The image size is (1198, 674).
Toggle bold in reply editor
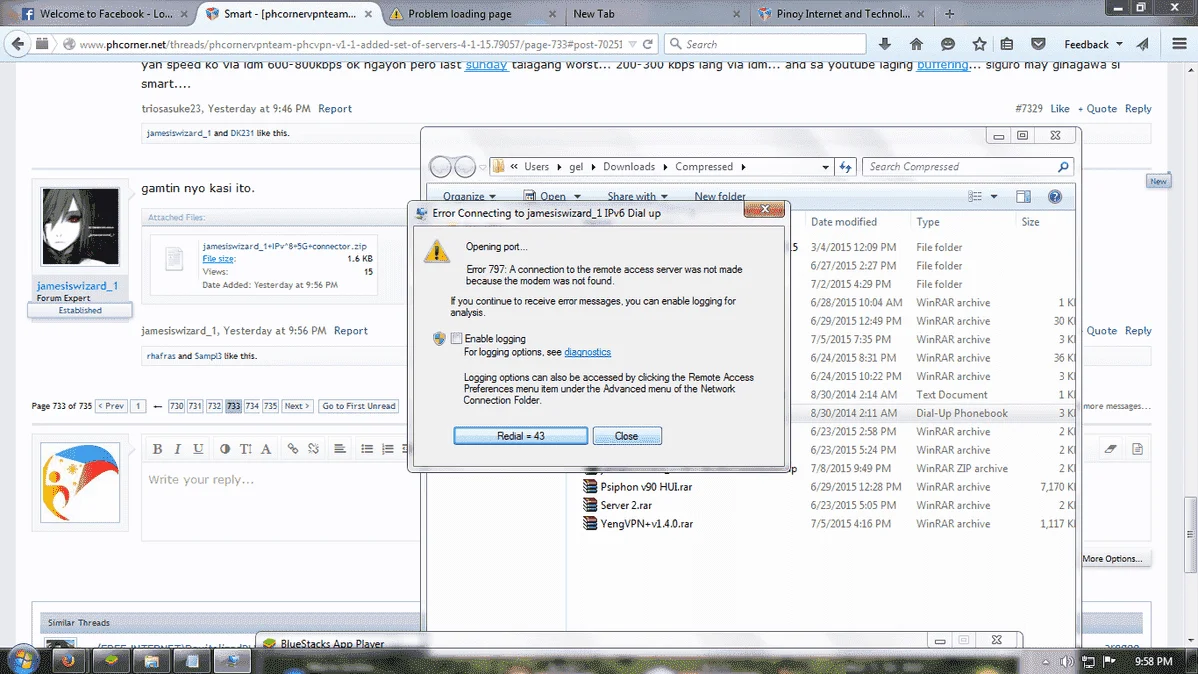pos(157,449)
